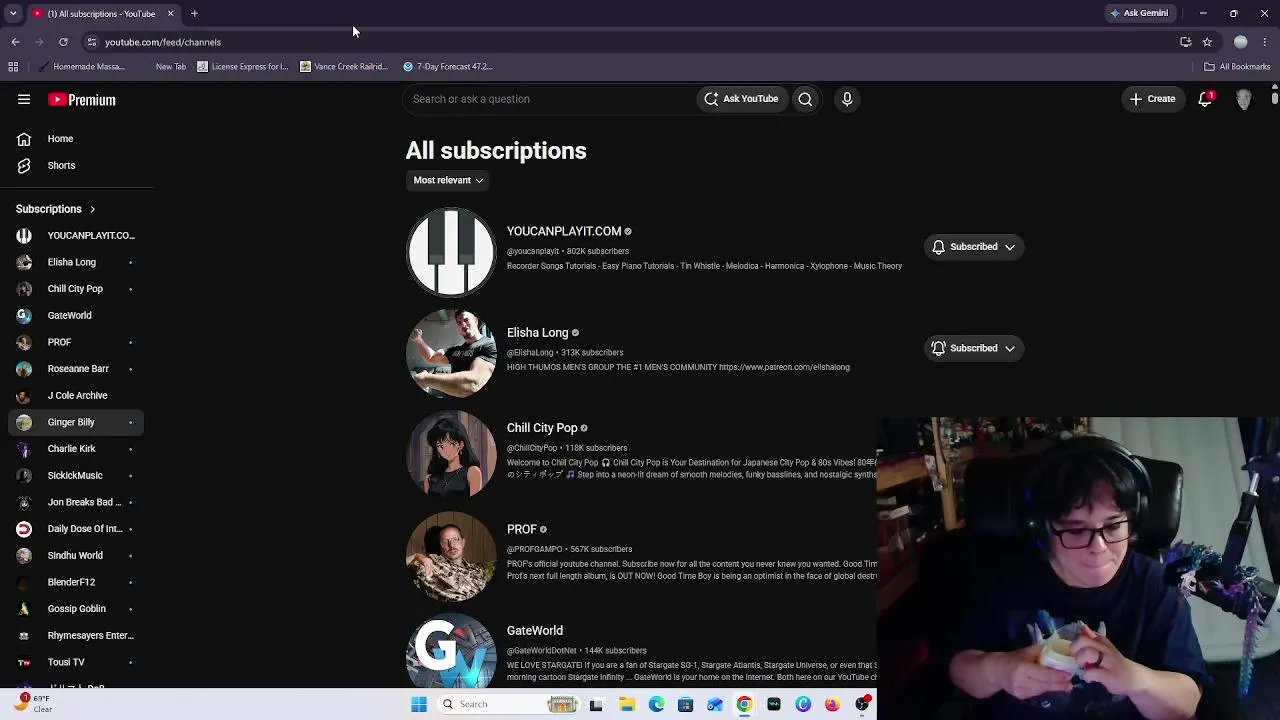Open the tab search dropdown arrow

(13, 14)
